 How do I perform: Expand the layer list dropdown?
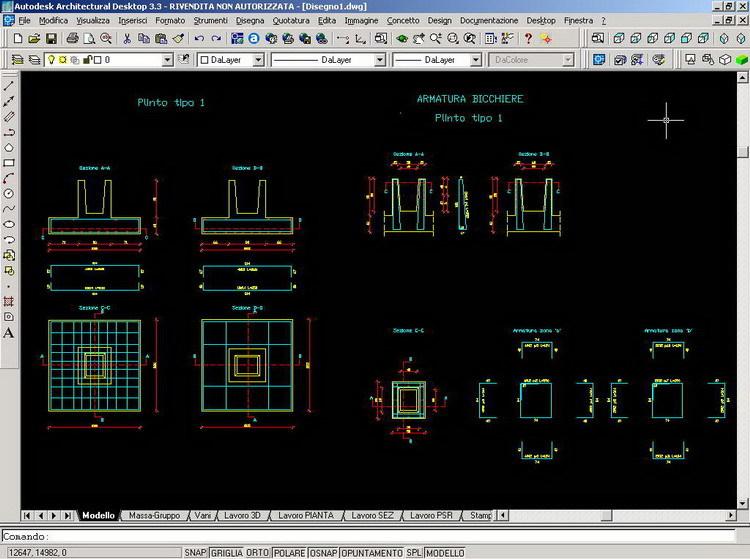[166, 60]
